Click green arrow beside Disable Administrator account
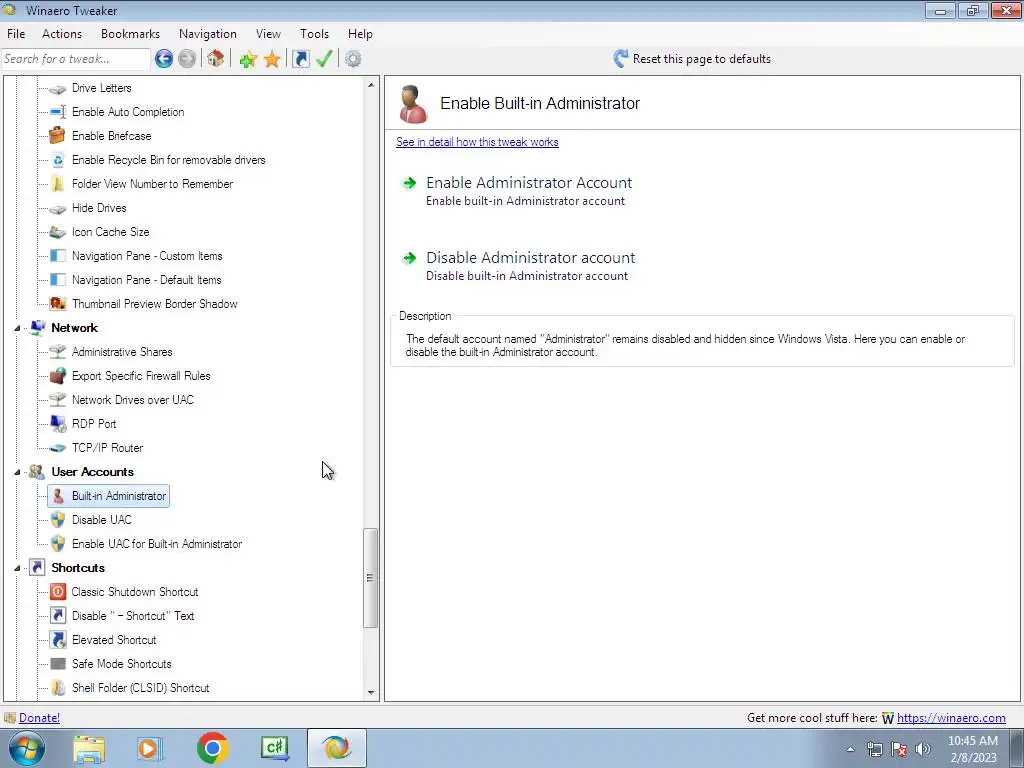The height and width of the screenshot is (768, 1024). click(409, 258)
